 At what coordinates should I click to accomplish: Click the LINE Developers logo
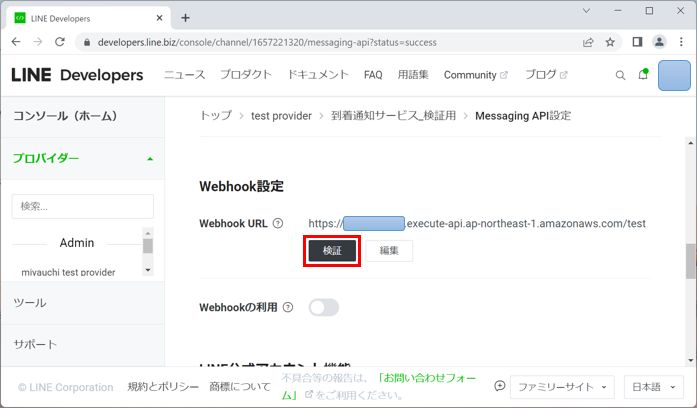click(x=77, y=75)
